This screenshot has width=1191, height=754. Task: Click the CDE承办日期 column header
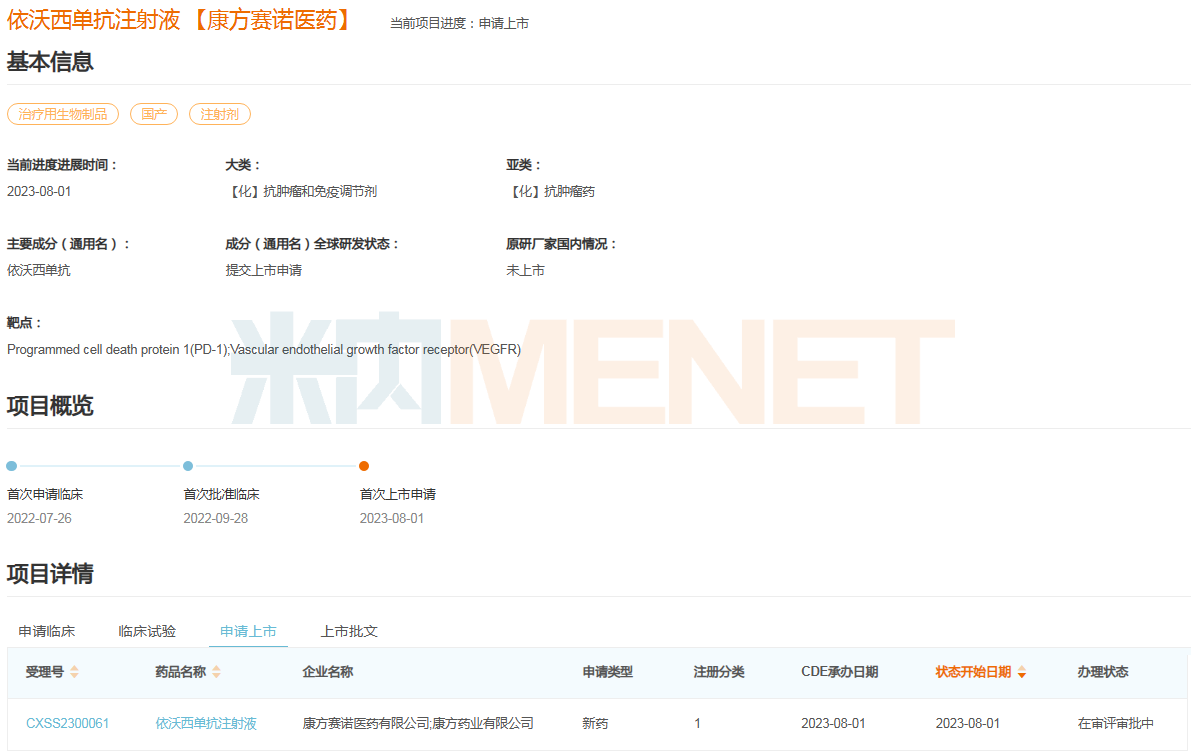(x=839, y=672)
